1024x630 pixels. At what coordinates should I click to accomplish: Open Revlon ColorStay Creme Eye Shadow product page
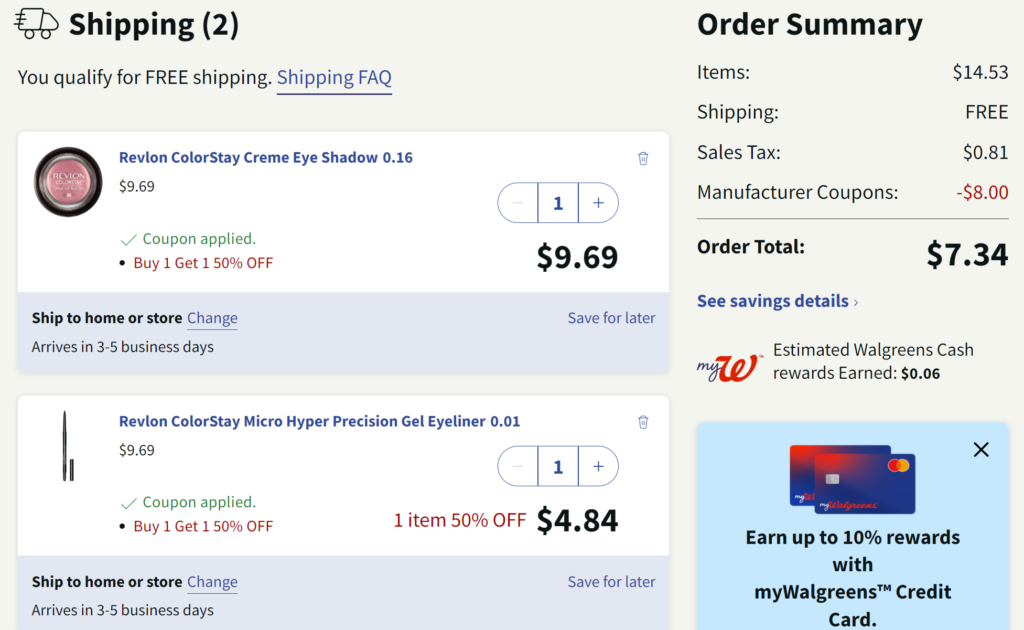[265, 157]
